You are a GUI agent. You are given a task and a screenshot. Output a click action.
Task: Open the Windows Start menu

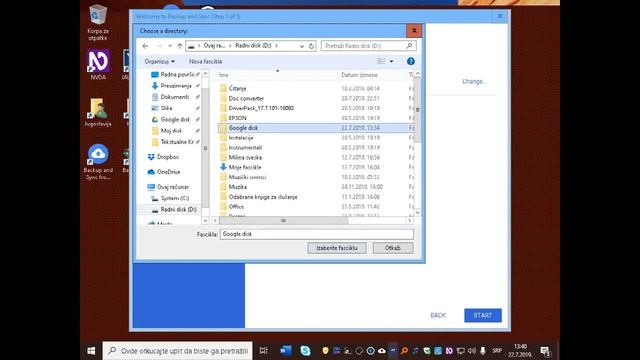click(91, 351)
